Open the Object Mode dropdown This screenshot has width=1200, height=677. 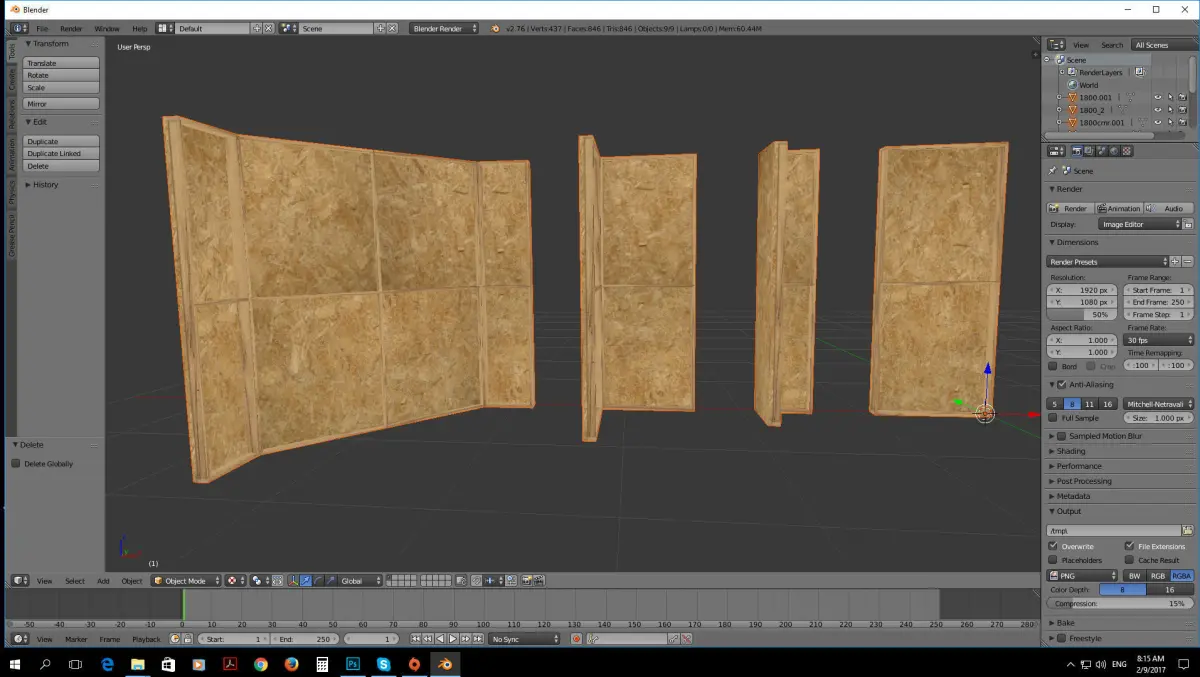pyautogui.click(x=186, y=580)
